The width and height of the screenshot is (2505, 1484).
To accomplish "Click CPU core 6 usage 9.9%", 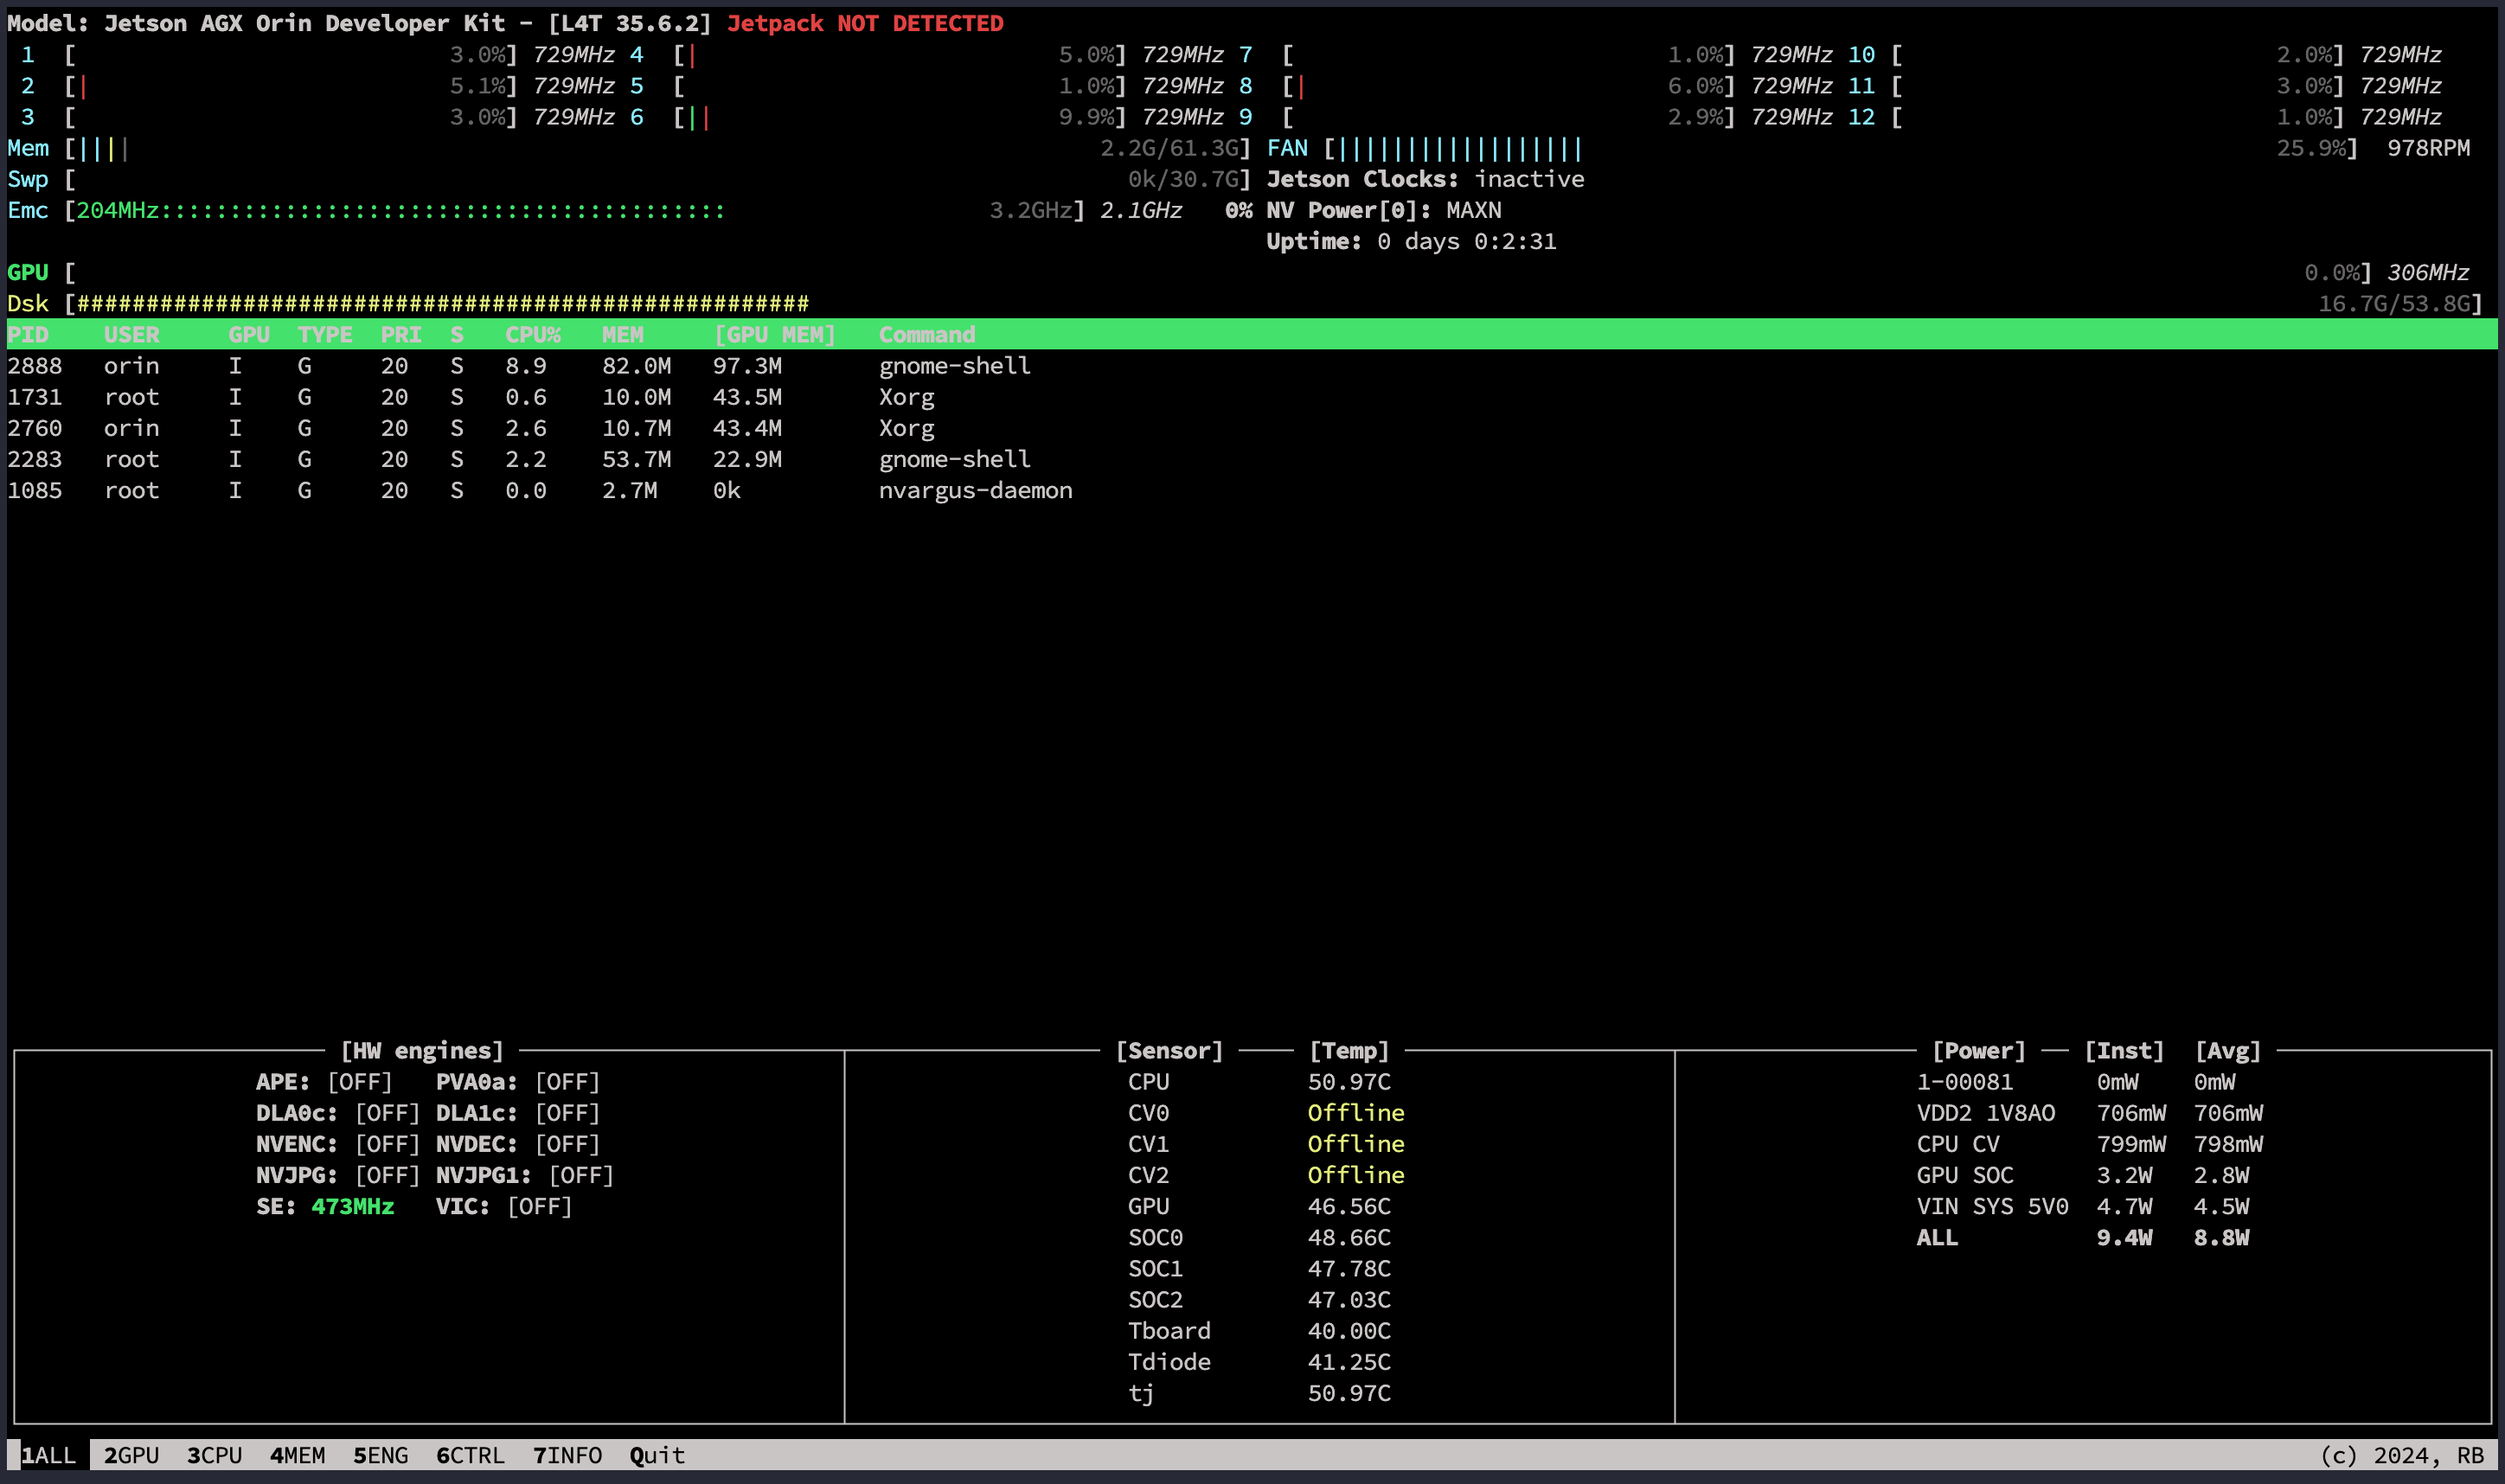I will 1086,117.
